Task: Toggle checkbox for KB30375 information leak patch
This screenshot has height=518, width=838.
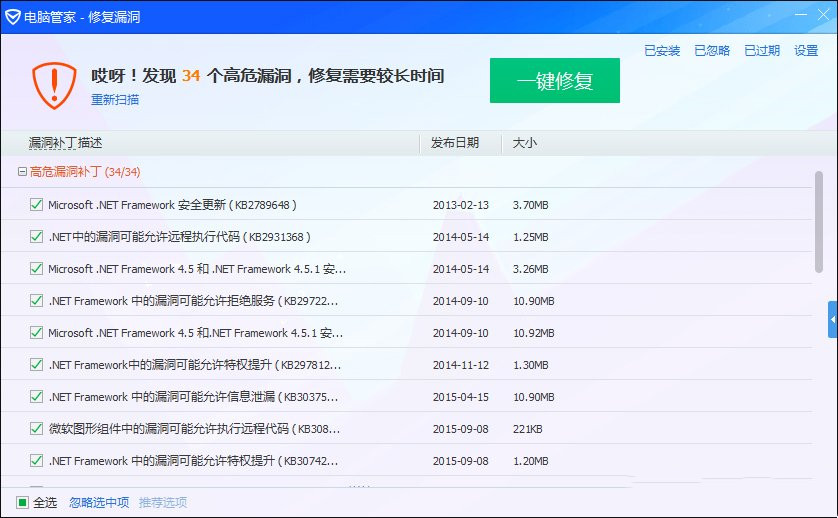Action: (x=36, y=397)
